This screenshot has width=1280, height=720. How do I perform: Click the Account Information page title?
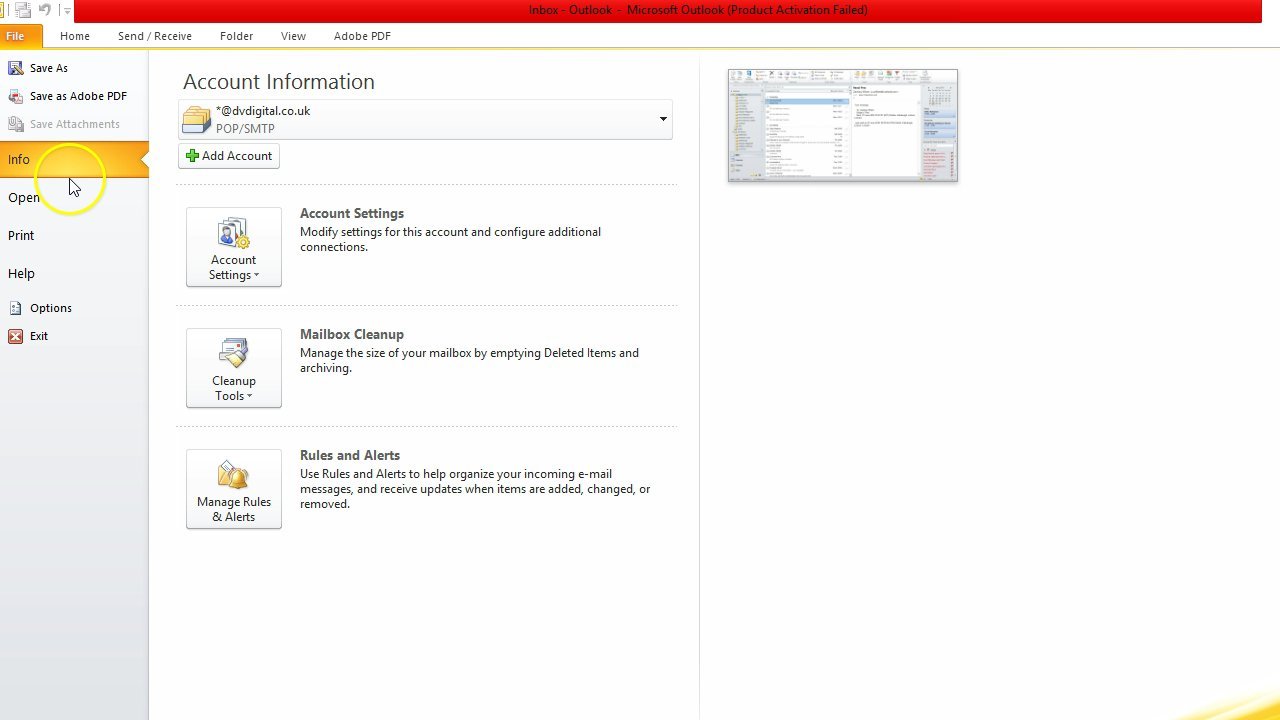(x=279, y=82)
